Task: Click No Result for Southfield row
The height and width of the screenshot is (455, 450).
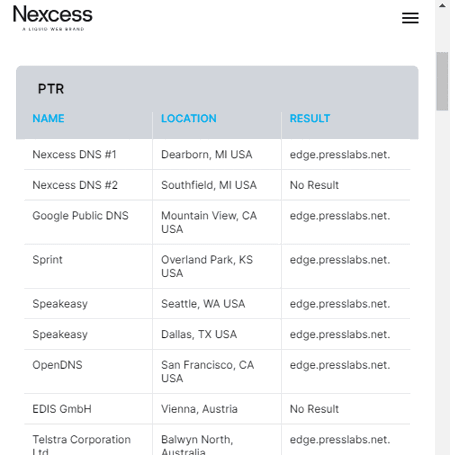Action: coord(314,185)
